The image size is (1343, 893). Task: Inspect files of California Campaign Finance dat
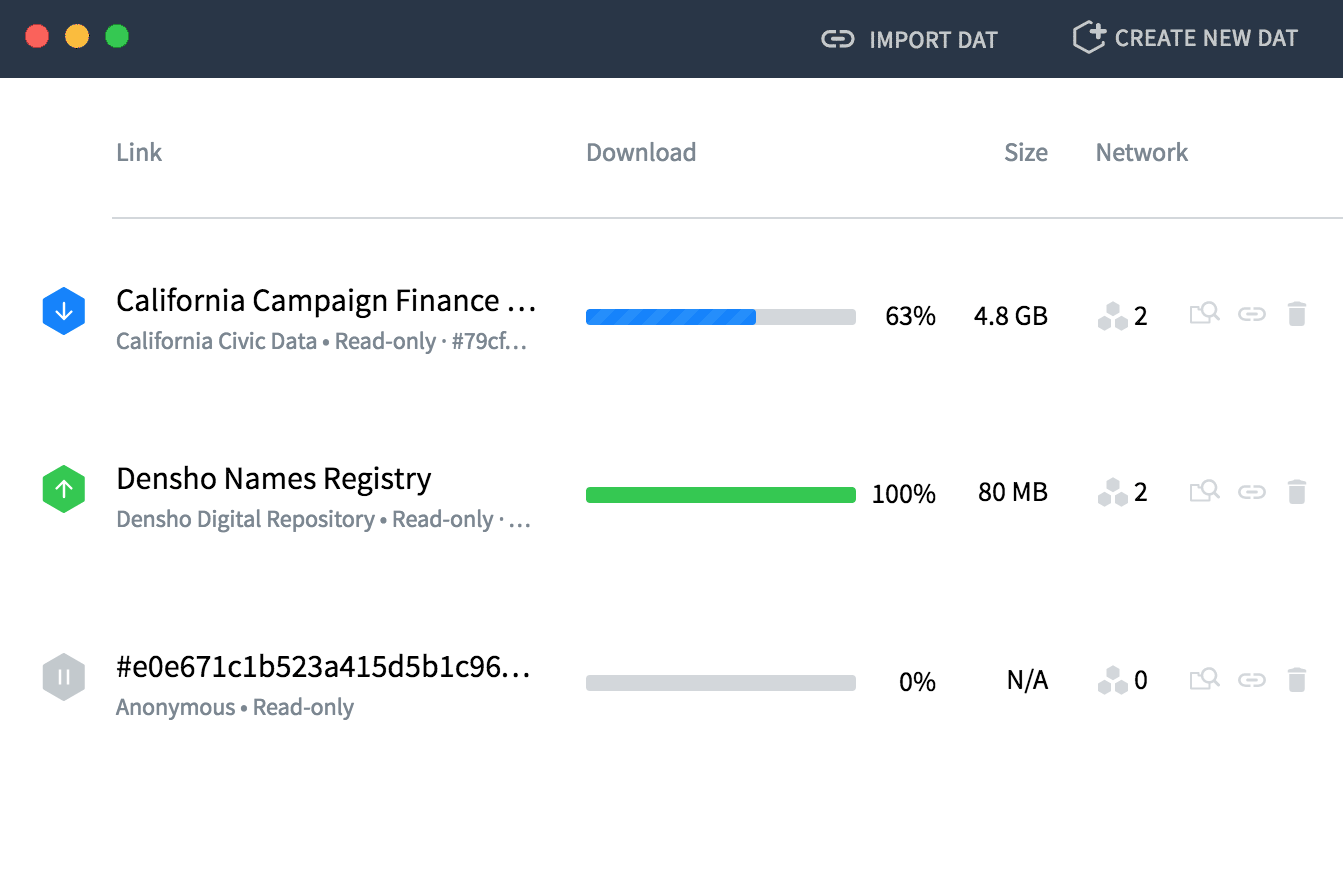1204,312
